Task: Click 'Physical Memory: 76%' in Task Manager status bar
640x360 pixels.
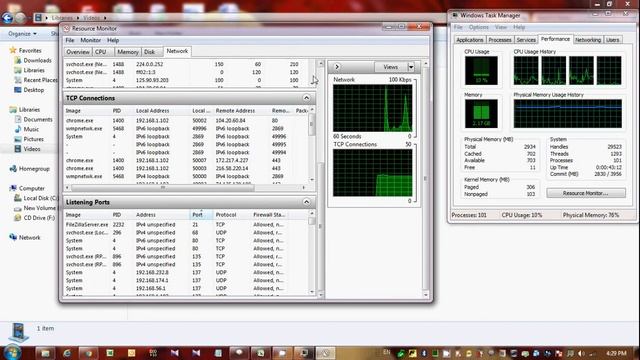Action: [x=591, y=215]
